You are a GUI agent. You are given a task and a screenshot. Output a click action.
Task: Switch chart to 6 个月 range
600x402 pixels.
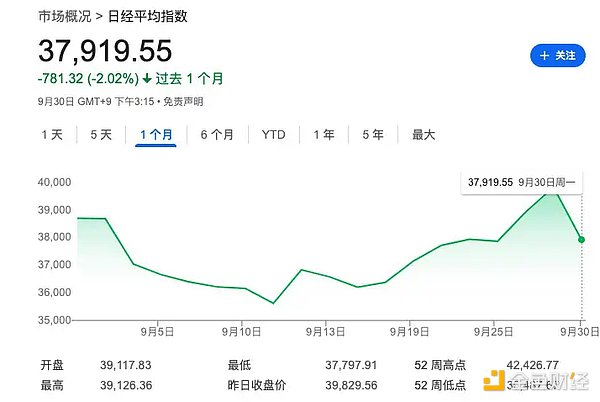point(217,135)
